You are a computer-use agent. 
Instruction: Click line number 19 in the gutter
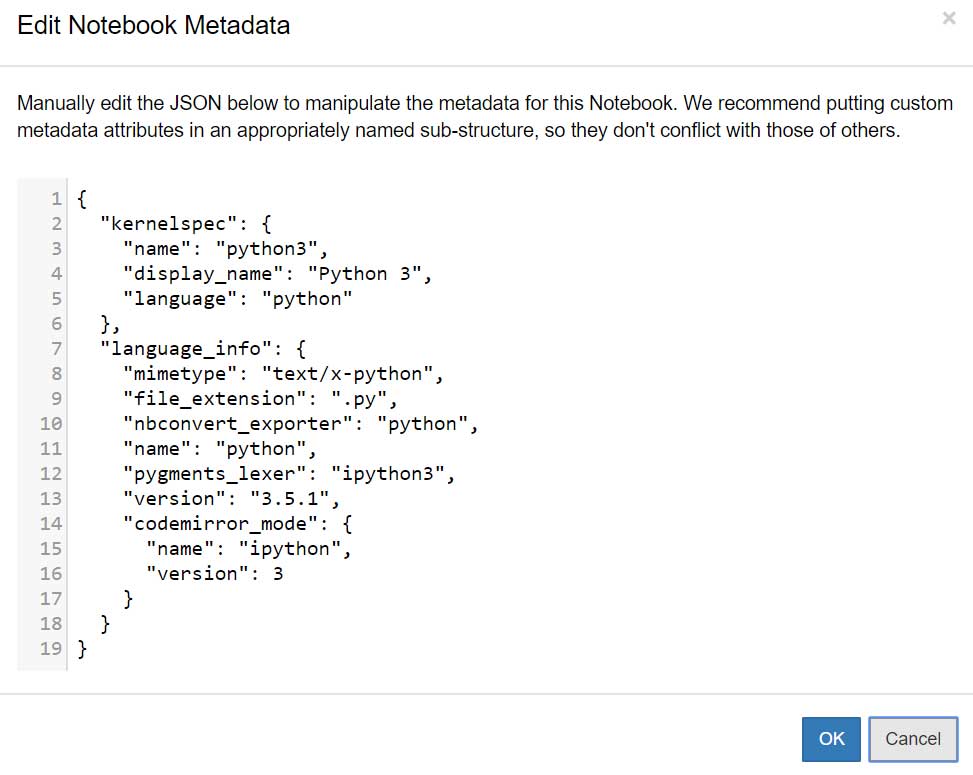click(51, 648)
